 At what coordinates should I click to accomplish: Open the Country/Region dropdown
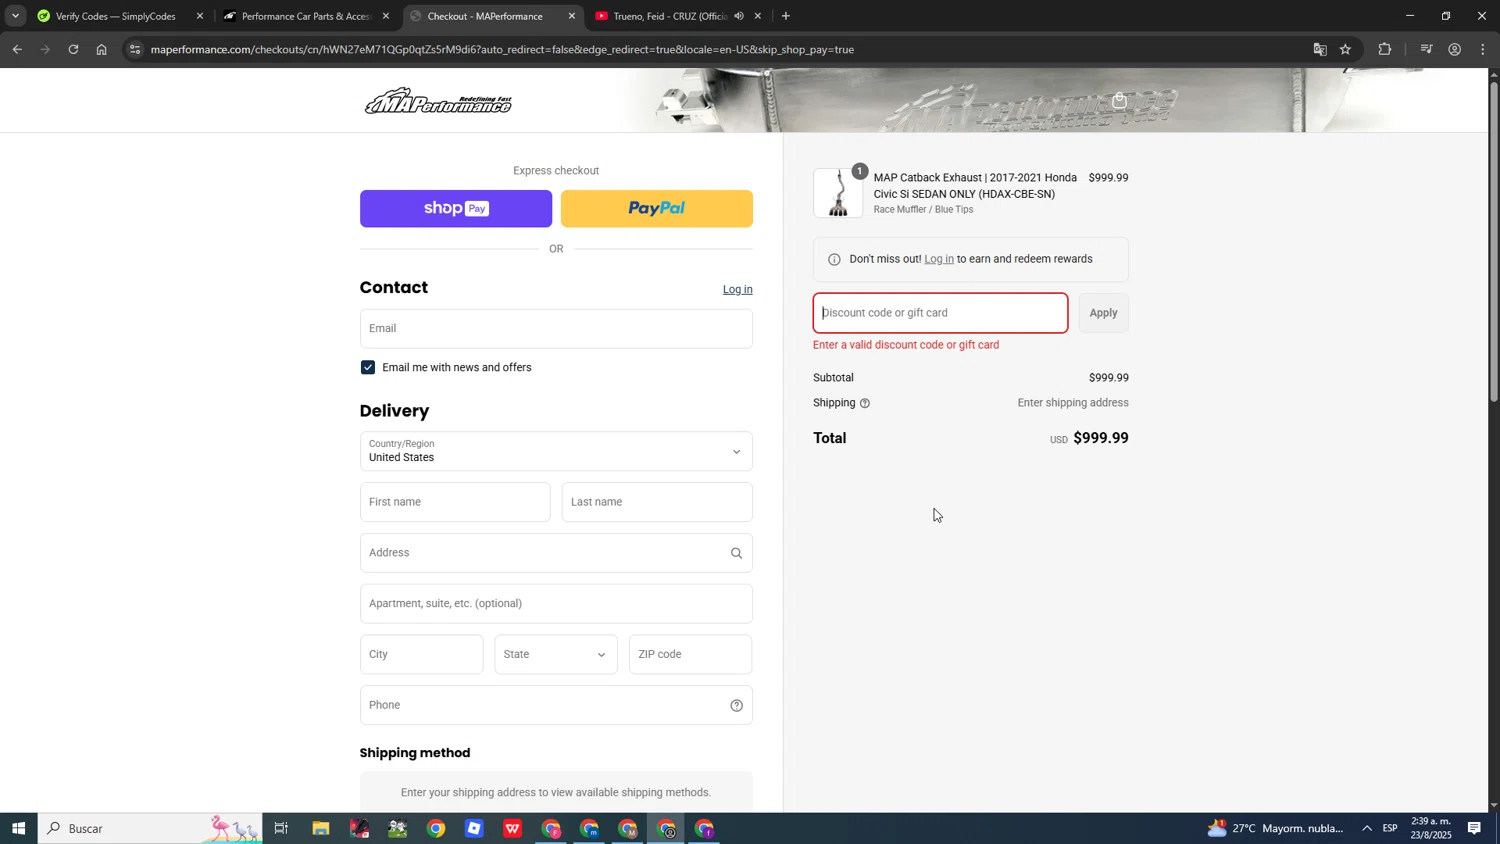[556, 451]
